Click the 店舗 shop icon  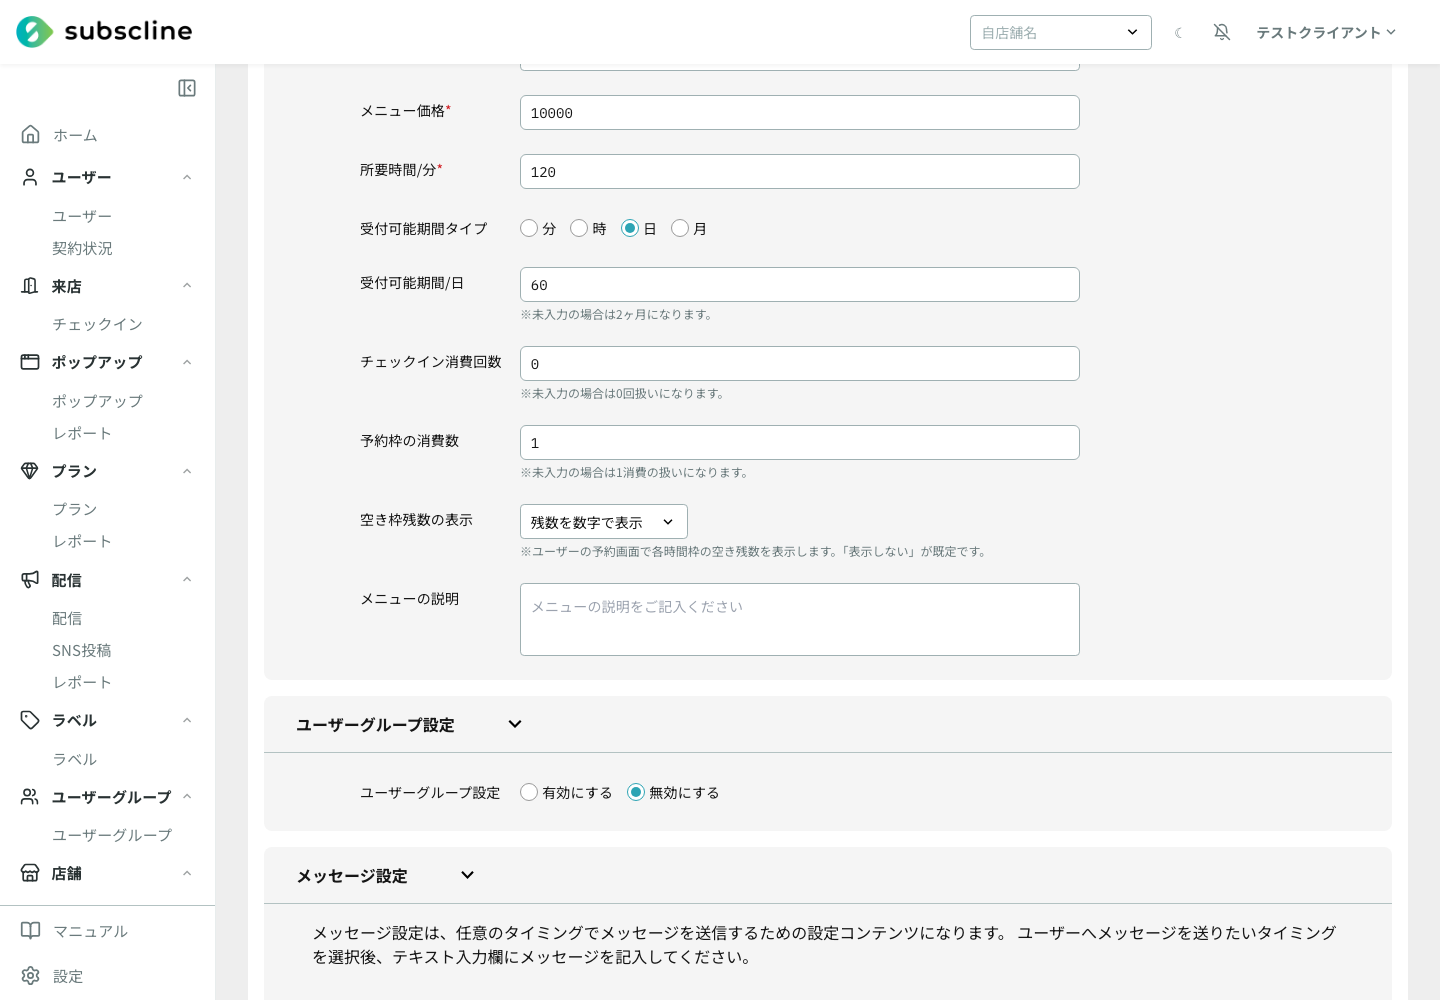(30, 873)
